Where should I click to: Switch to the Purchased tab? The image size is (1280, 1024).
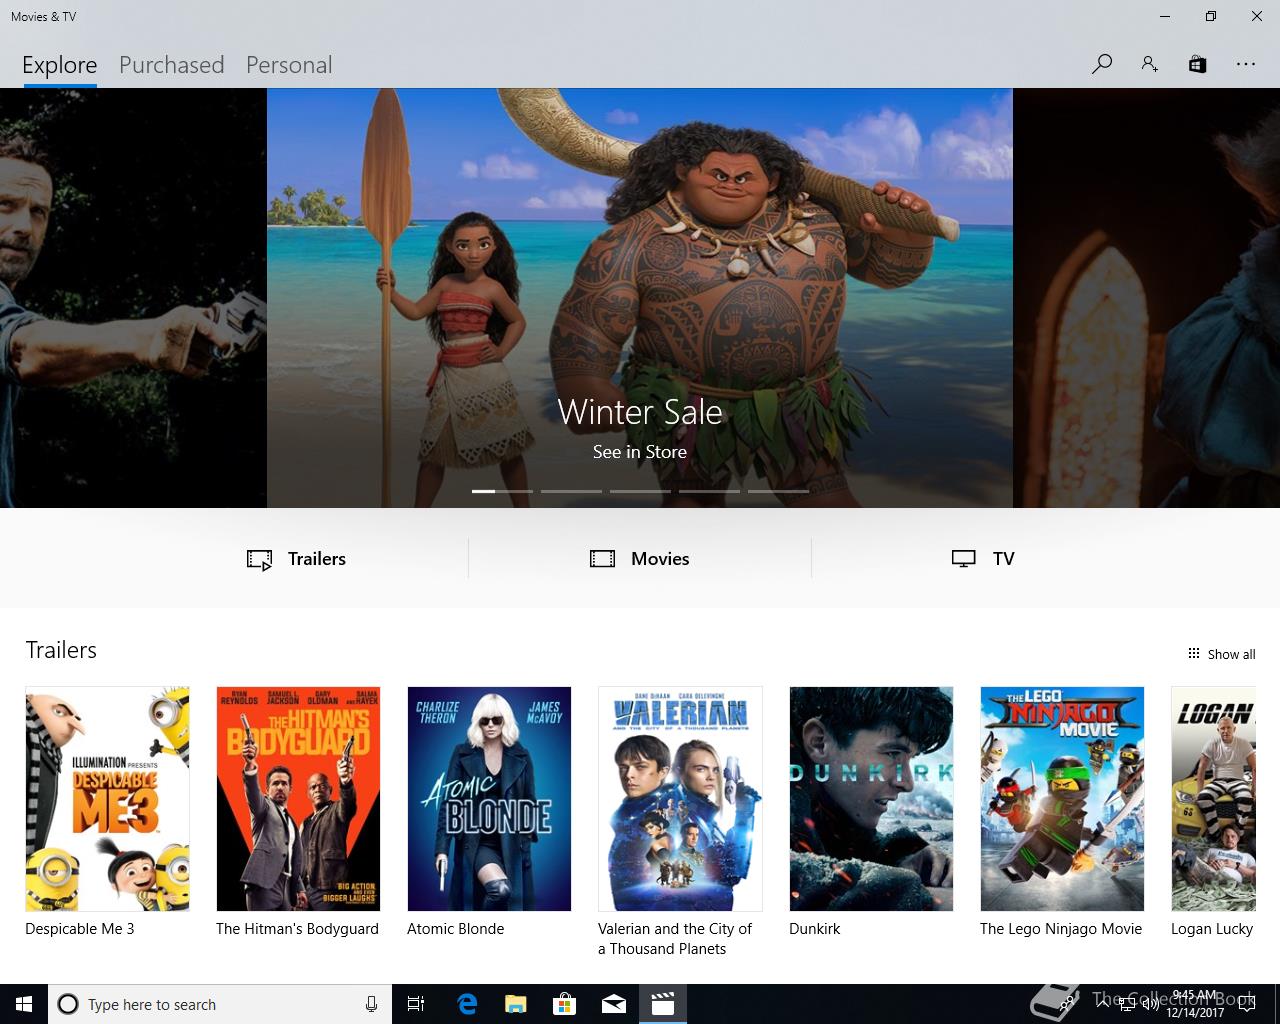pyautogui.click(x=171, y=65)
